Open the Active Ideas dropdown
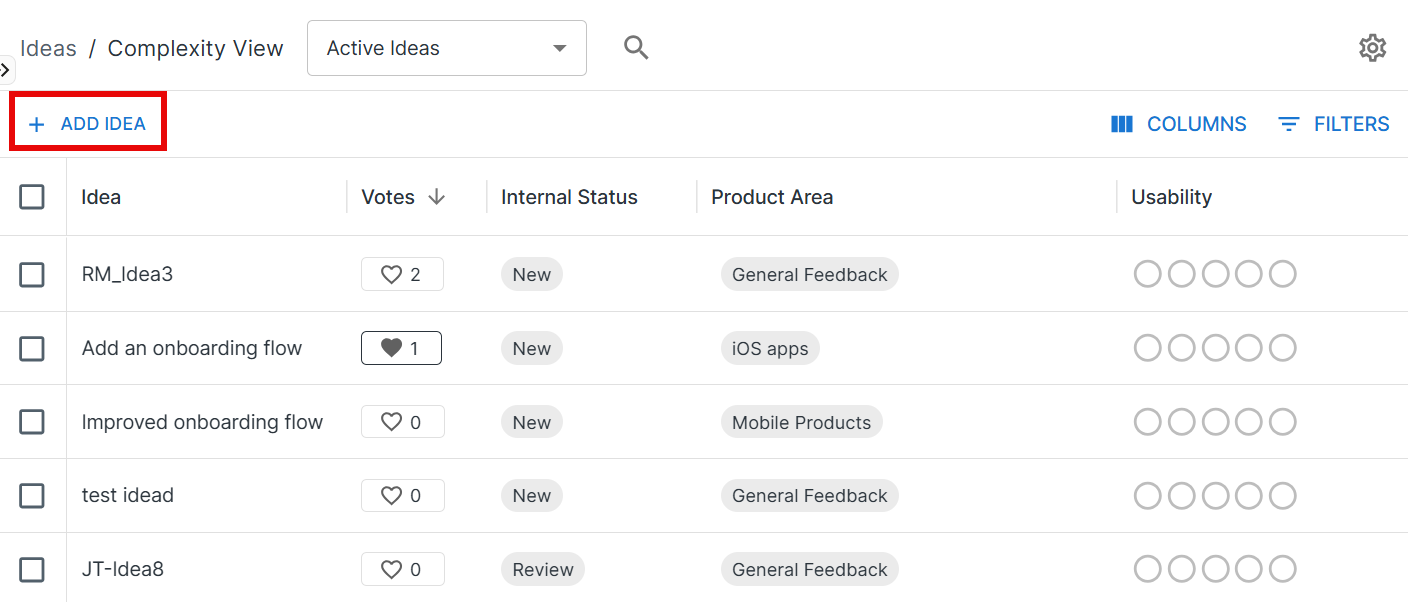1408x602 pixels. (446, 47)
